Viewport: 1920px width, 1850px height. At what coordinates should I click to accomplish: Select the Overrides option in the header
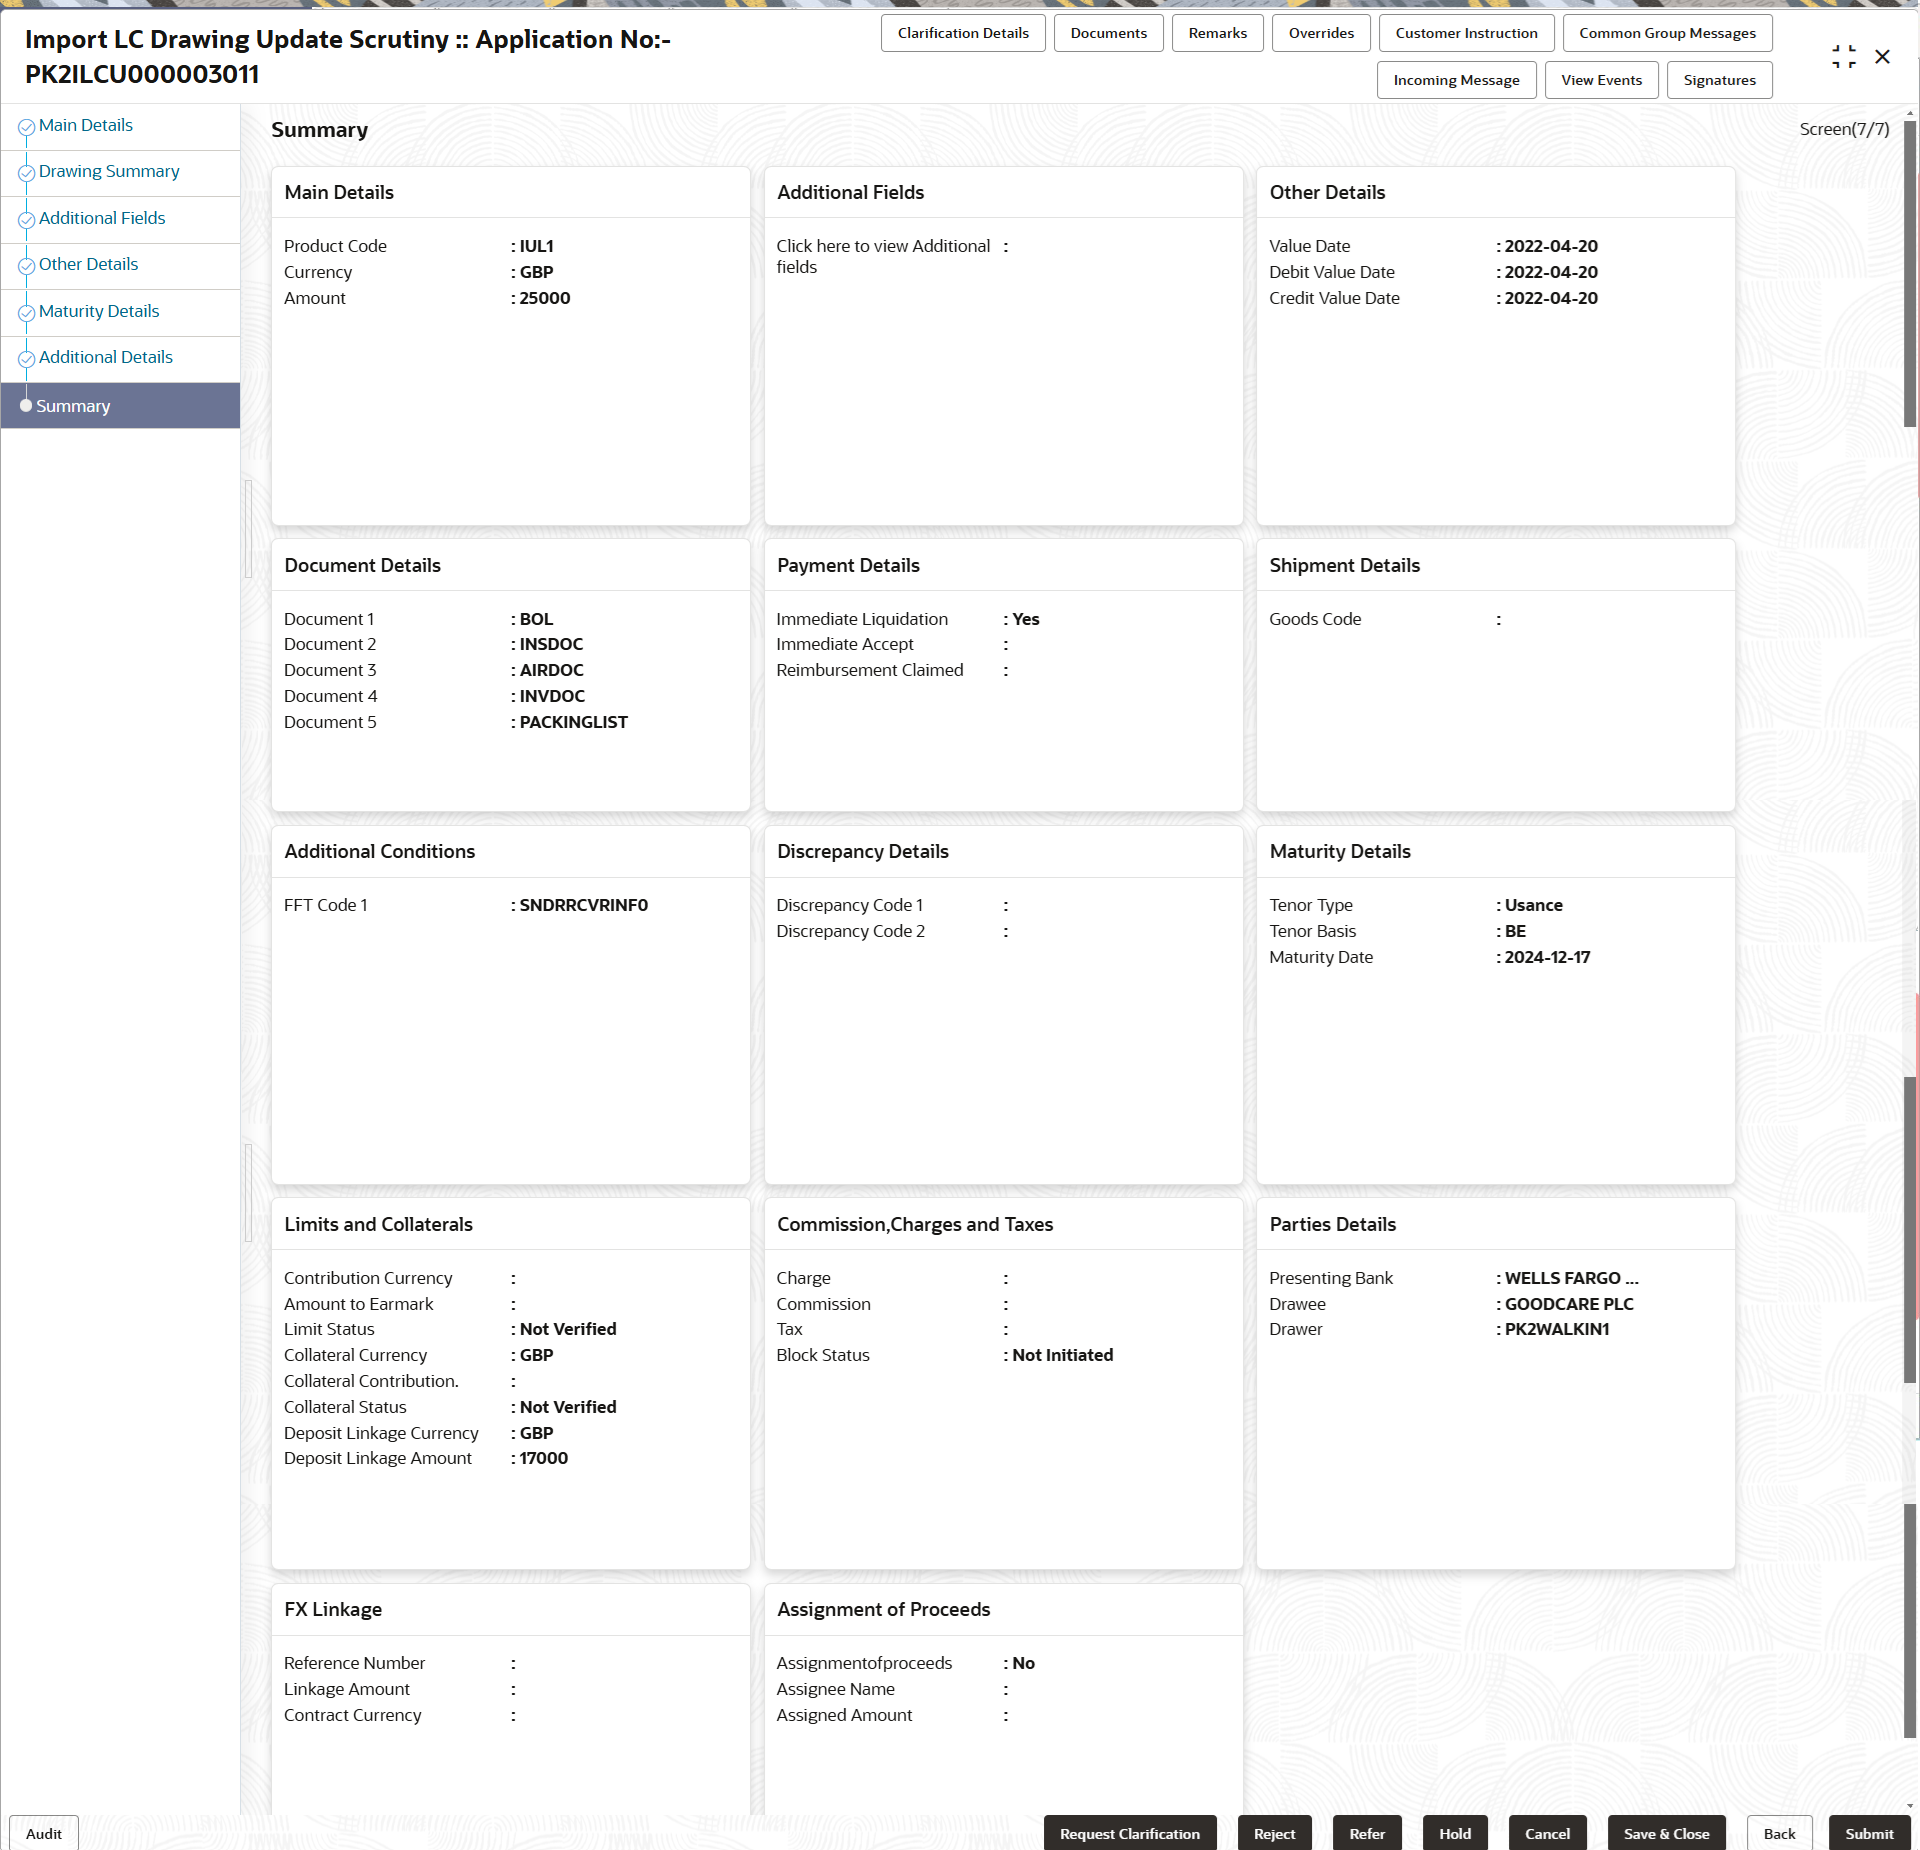[x=1321, y=32]
